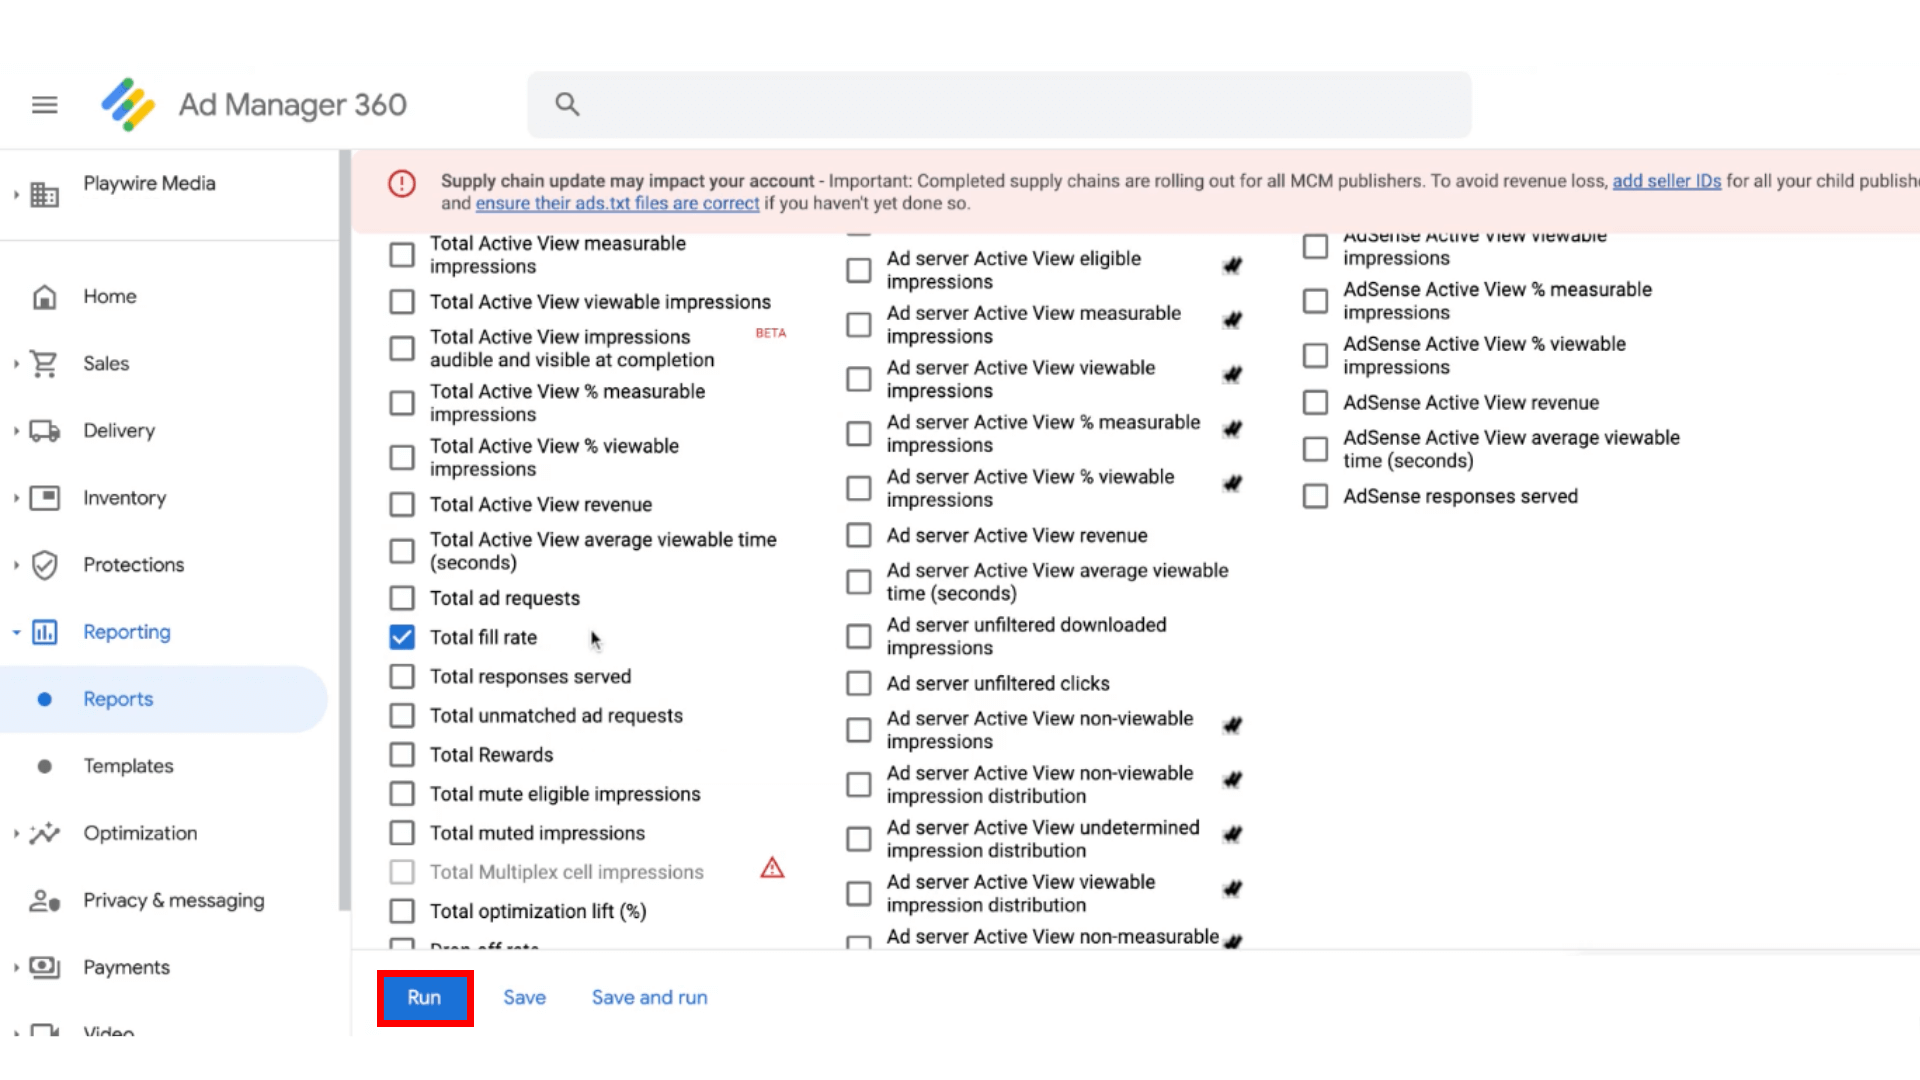Click the Save button

[524, 998]
